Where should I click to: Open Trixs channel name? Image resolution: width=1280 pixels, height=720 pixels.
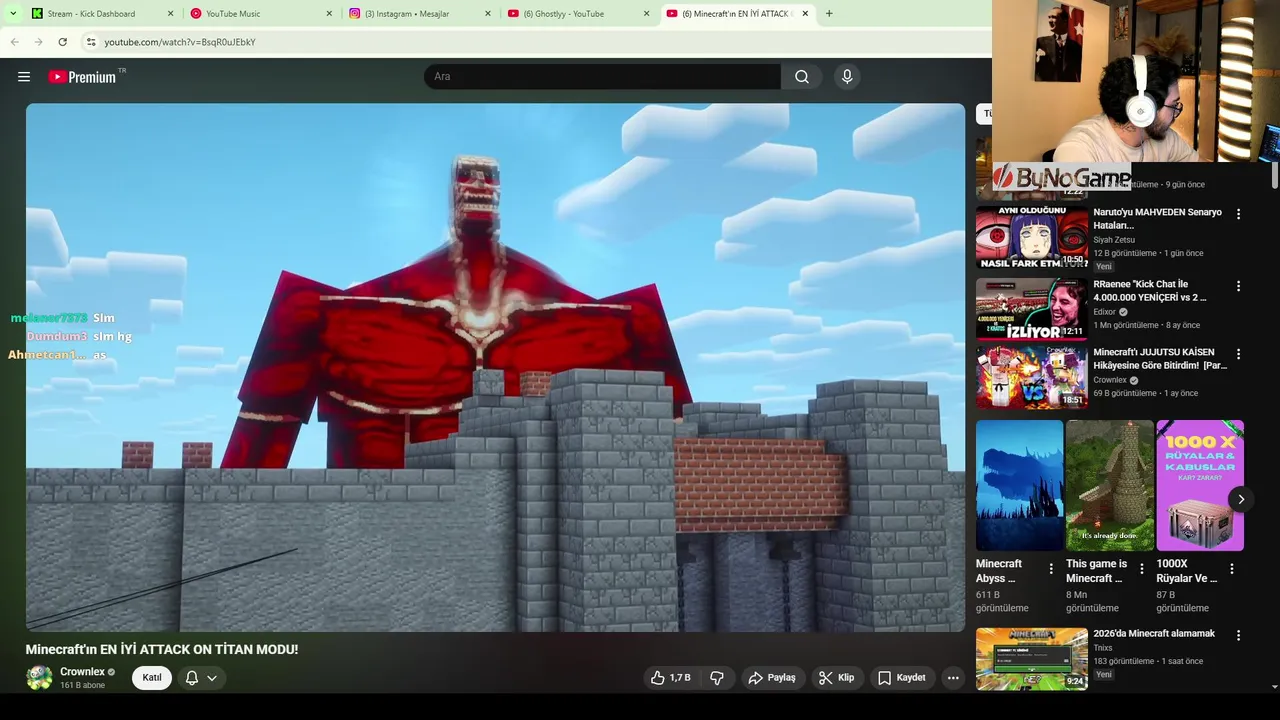[1102, 648]
